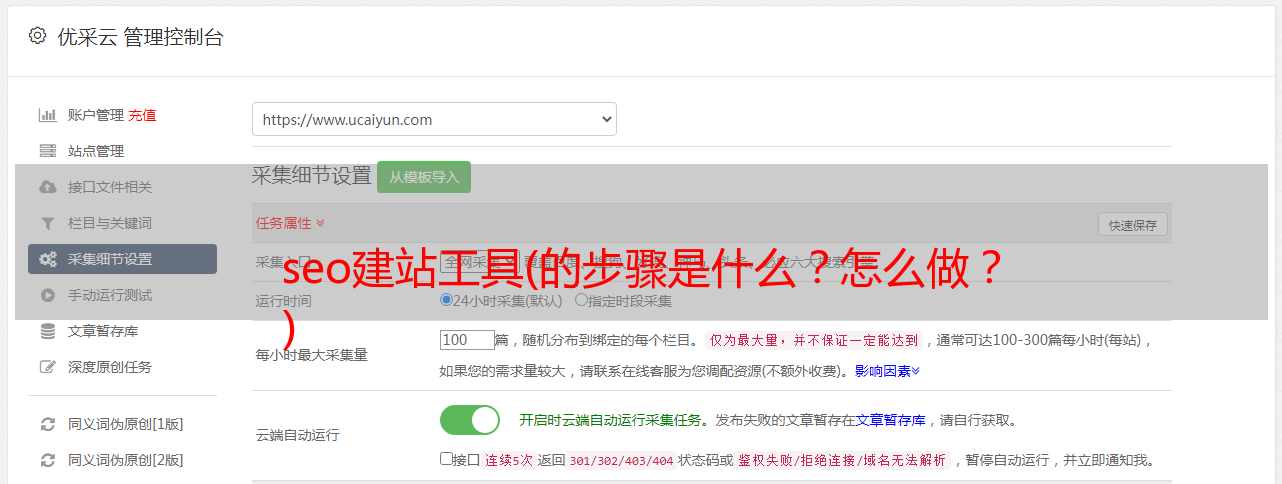Click the gear icon beside 优采云 管理控制台
This screenshot has height=484, width=1282.
[x=37, y=36]
